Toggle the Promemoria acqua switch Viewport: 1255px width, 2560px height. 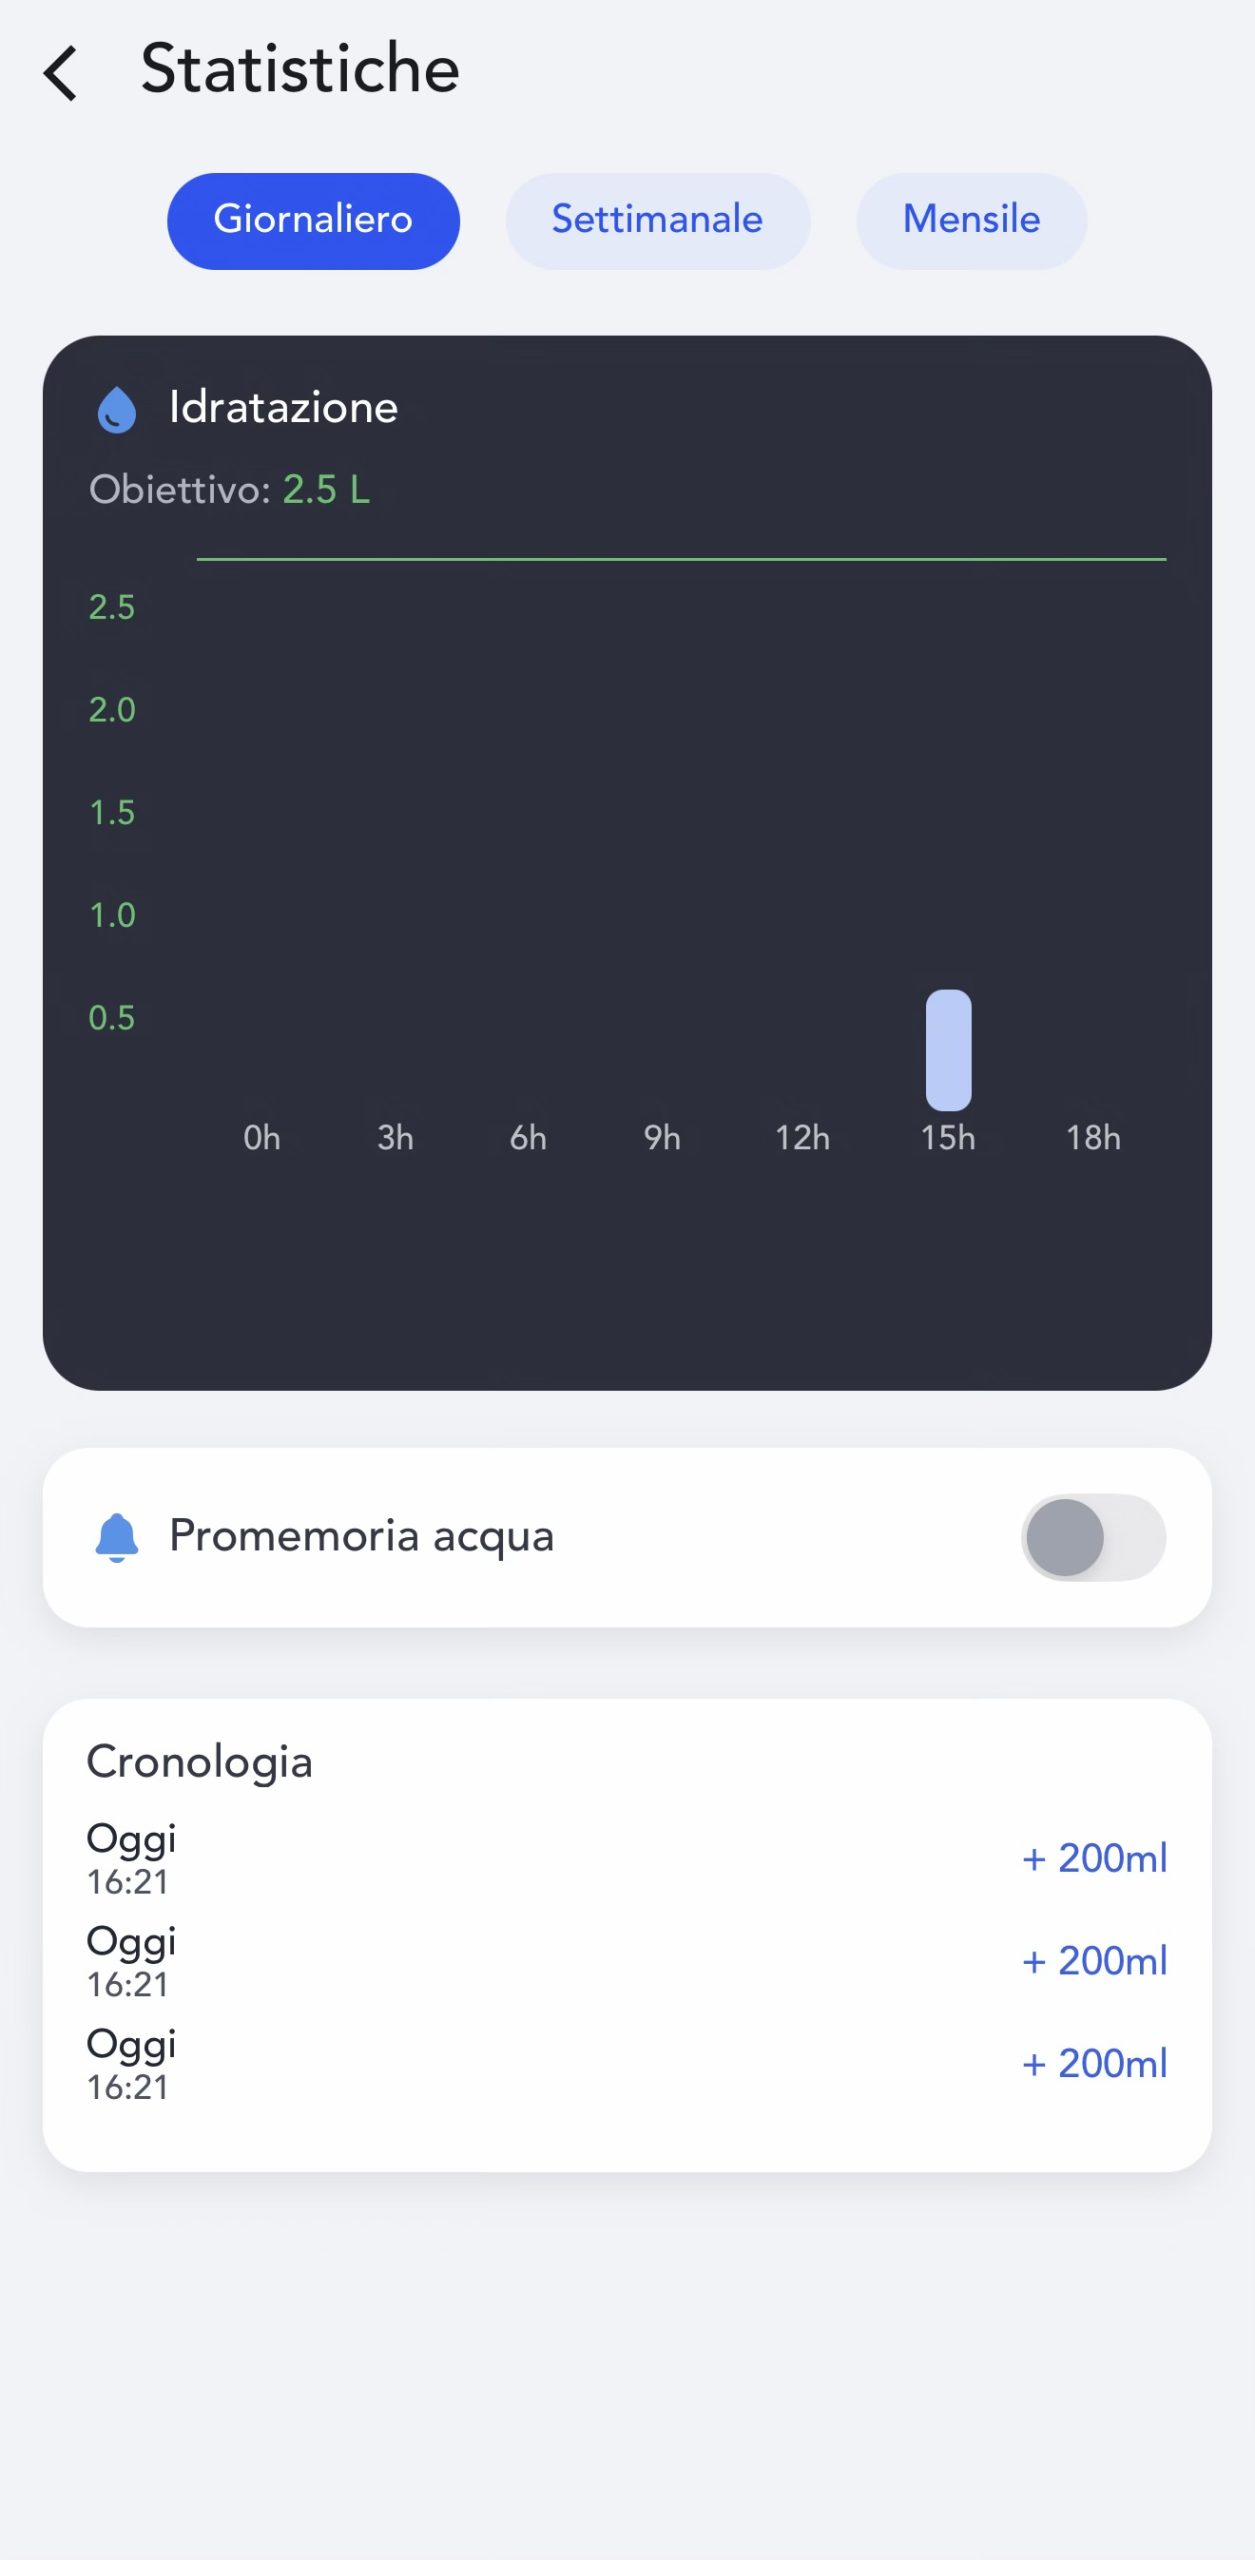[x=1092, y=1537]
